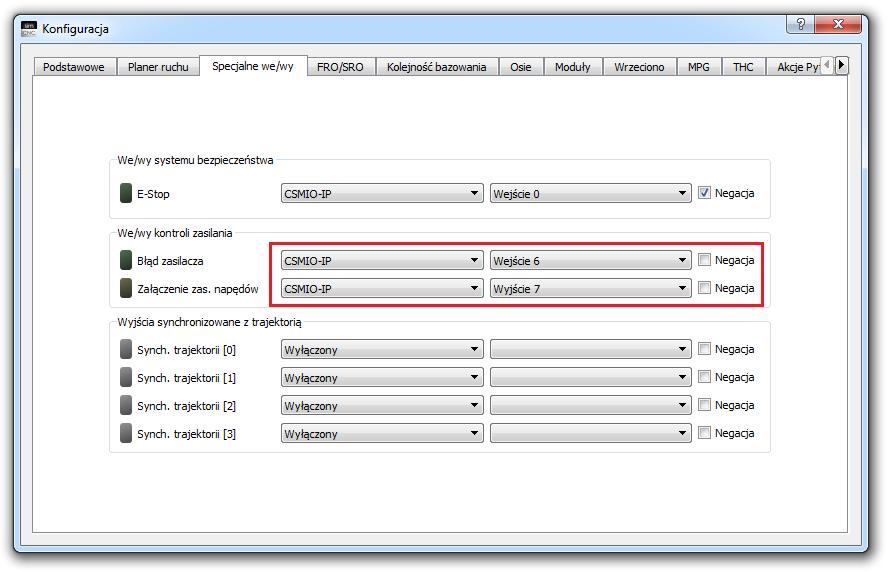Open E-Stop device dropdown CSMIO-IP

click(x=382, y=193)
